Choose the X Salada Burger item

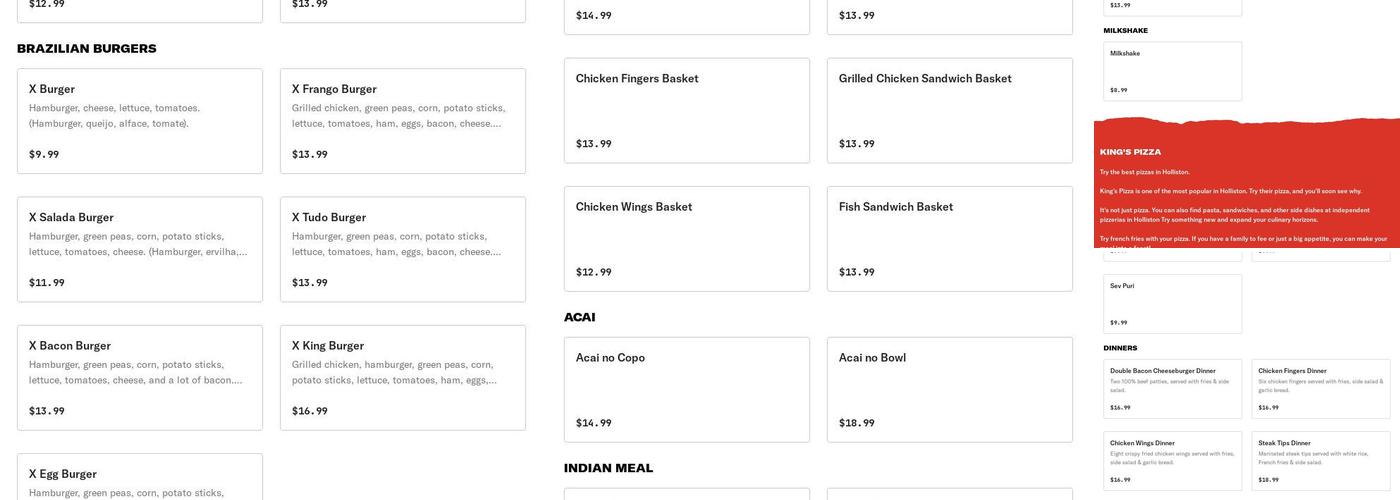[x=140, y=249]
